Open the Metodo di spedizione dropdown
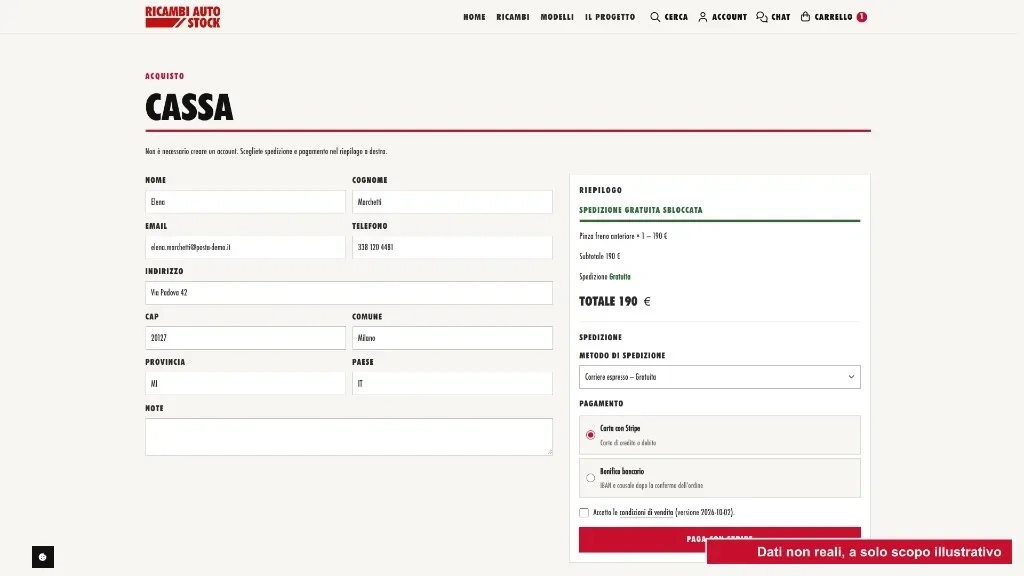This screenshot has width=1024, height=576. [x=720, y=377]
